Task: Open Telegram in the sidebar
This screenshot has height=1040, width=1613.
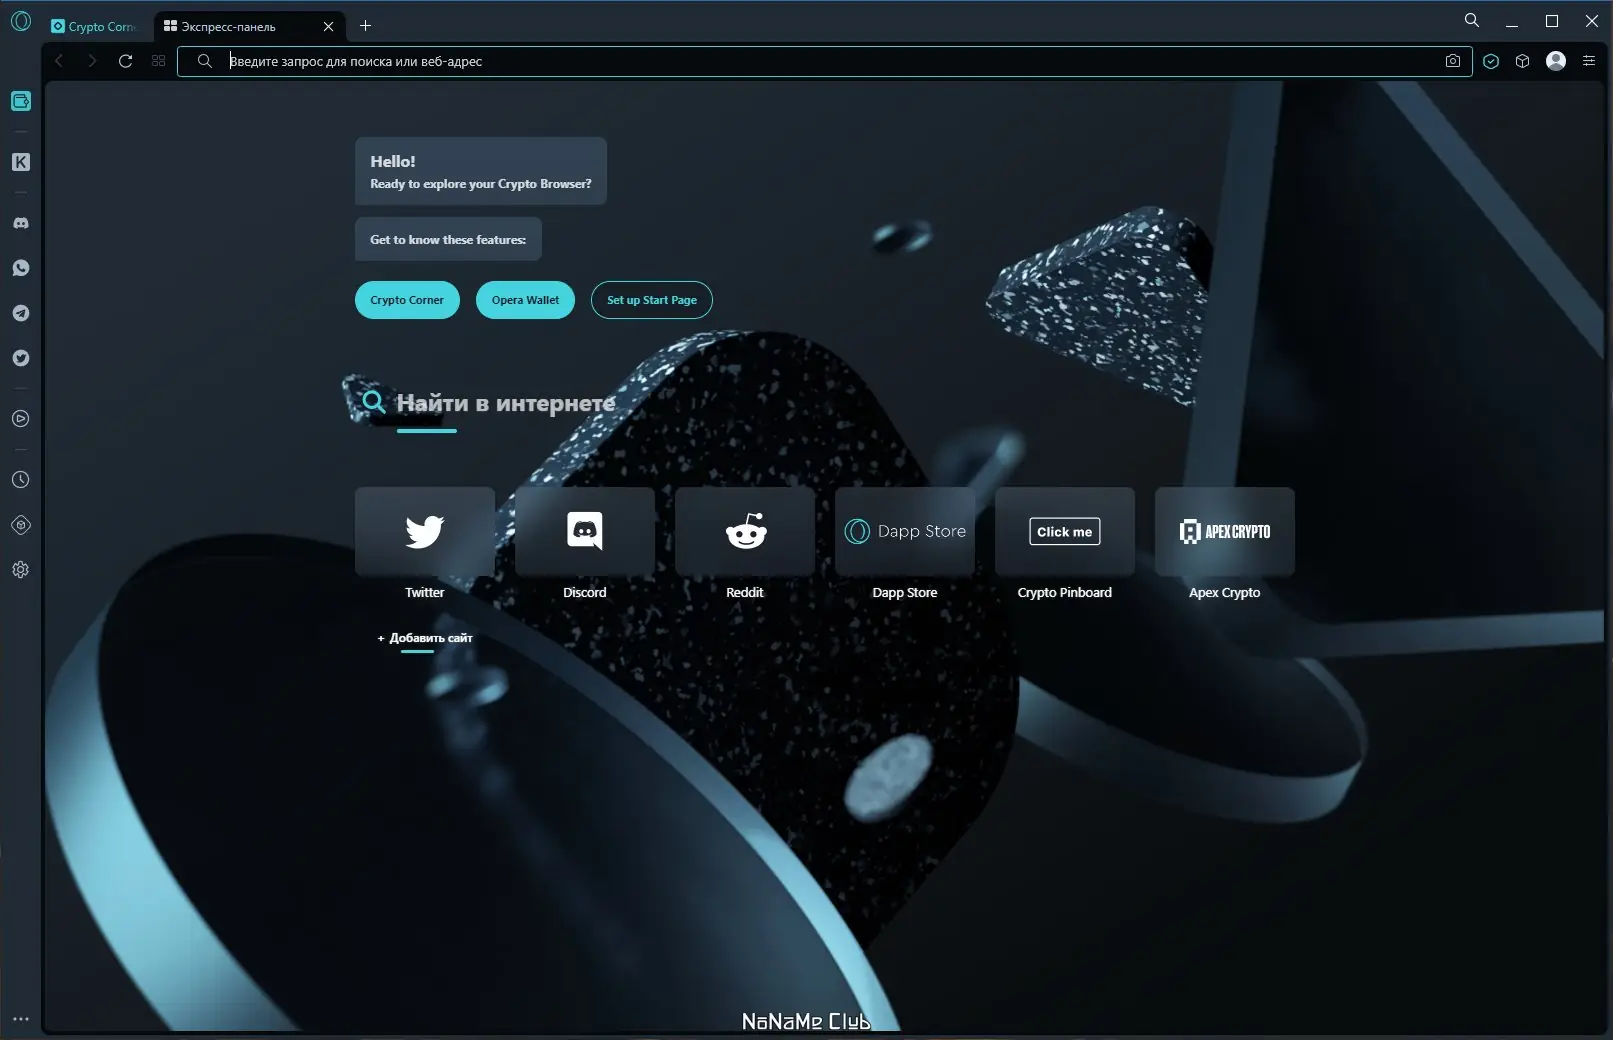Action: click(x=21, y=313)
